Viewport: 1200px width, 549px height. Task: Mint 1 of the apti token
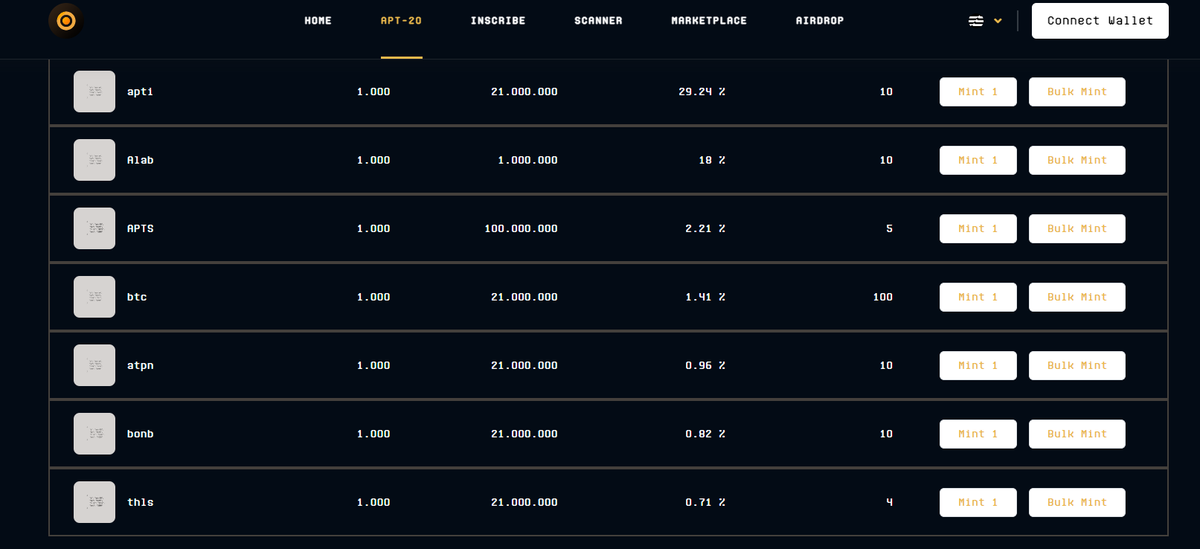pos(978,92)
